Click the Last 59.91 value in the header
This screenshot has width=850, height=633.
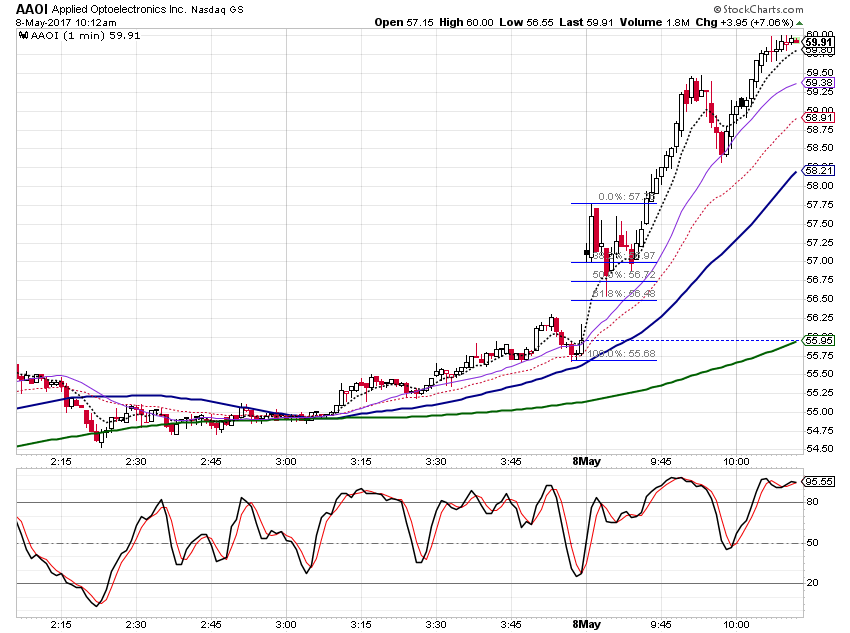click(x=587, y=23)
